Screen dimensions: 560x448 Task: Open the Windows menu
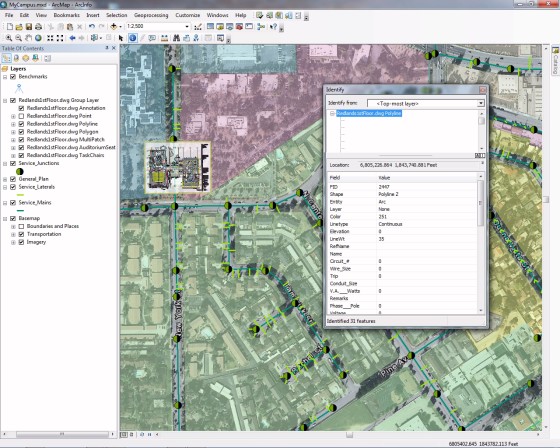217,15
